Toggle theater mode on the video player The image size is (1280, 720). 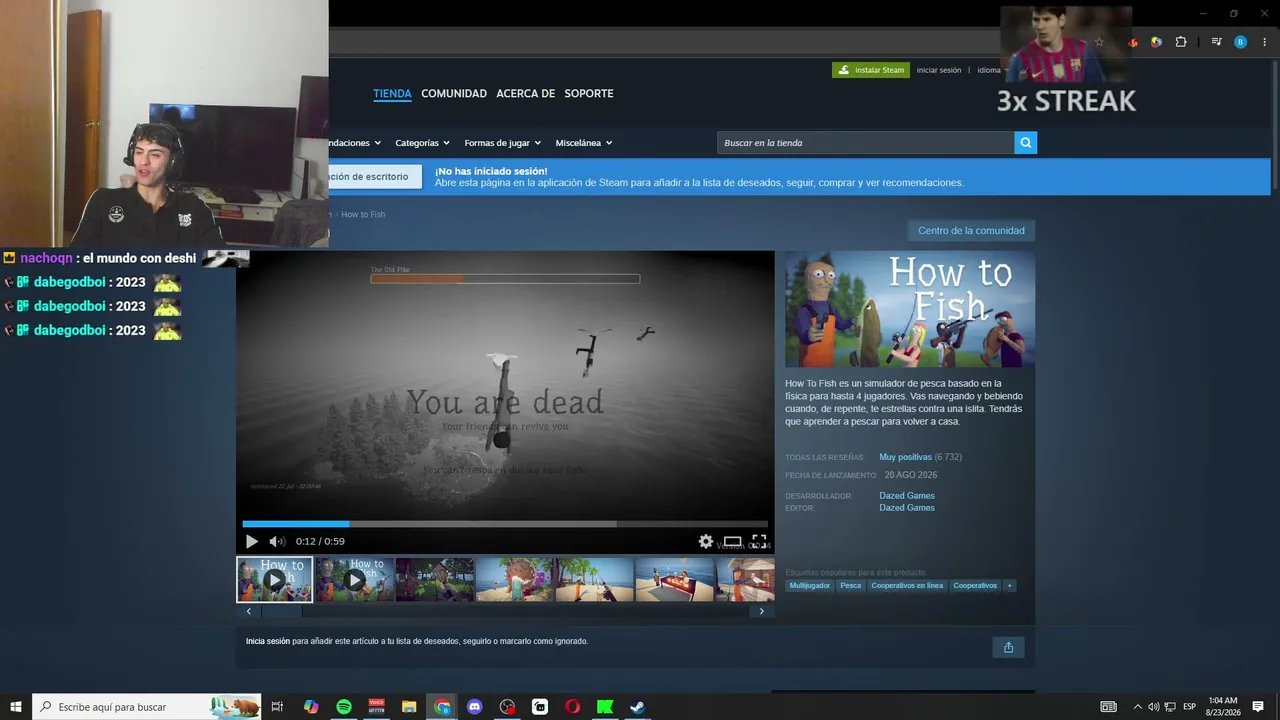pos(733,541)
